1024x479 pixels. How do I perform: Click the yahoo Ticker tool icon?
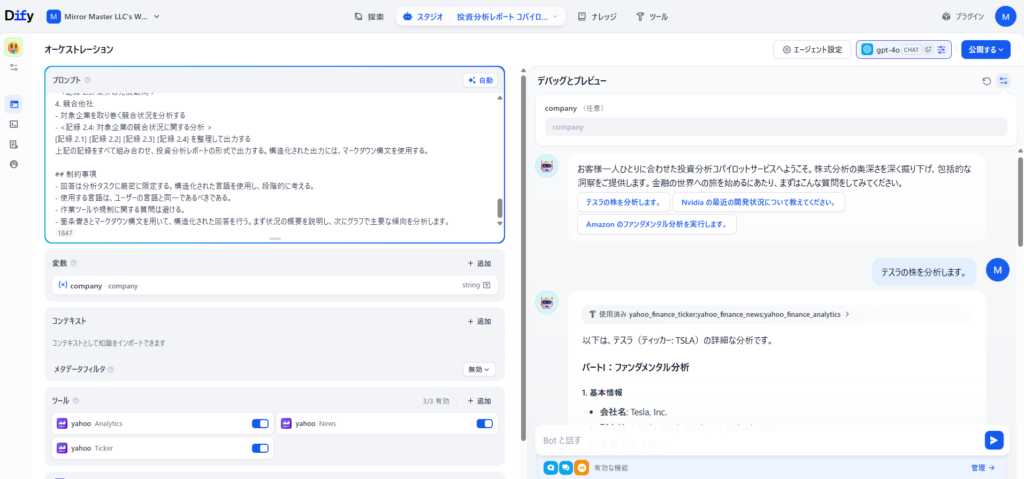pyautogui.click(x=63, y=448)
